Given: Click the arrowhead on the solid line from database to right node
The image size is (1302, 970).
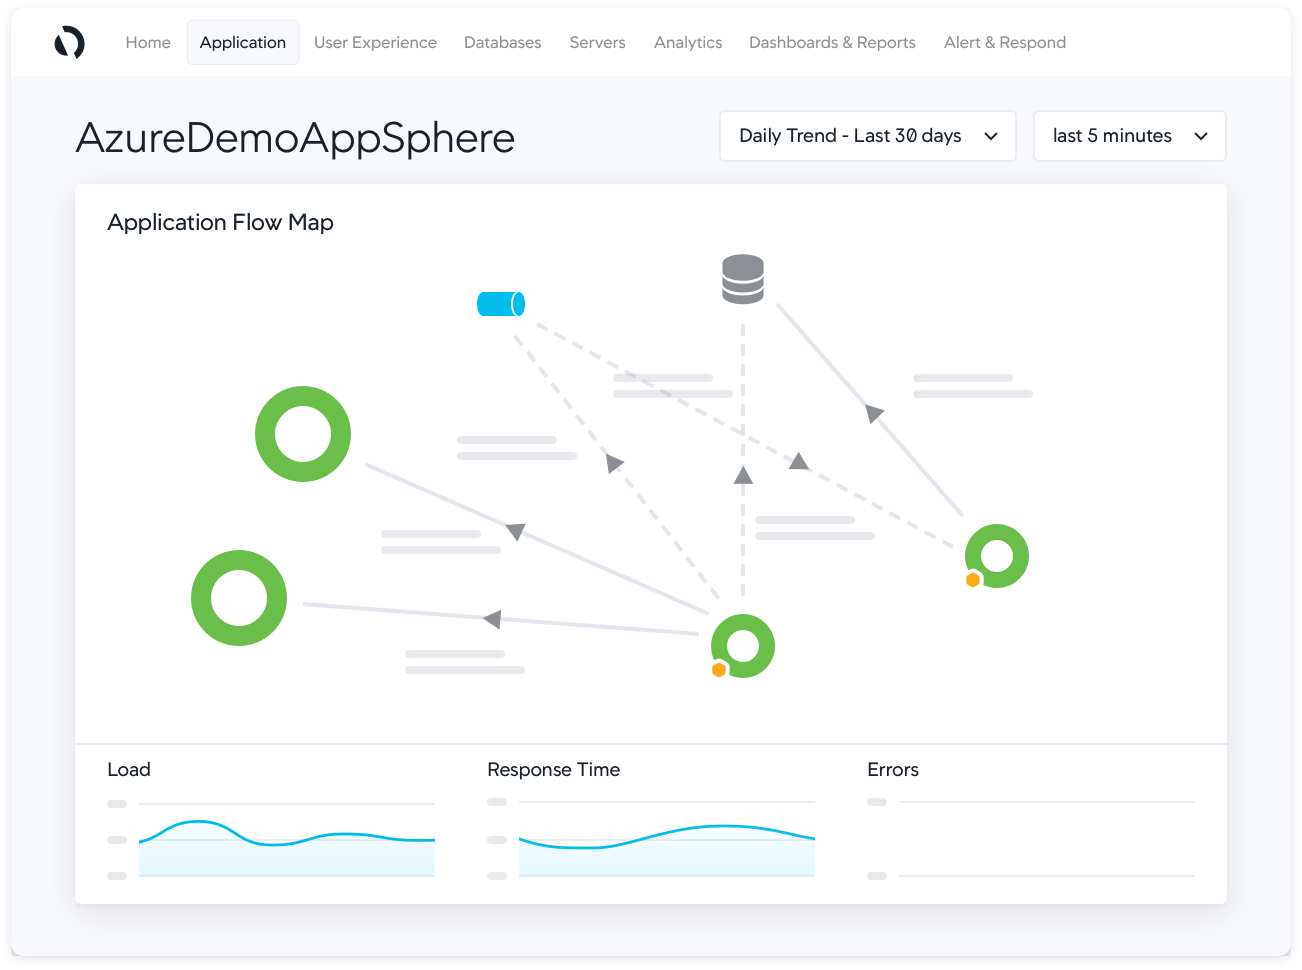Looking at the screenshot, I should (x=874, y=412).
